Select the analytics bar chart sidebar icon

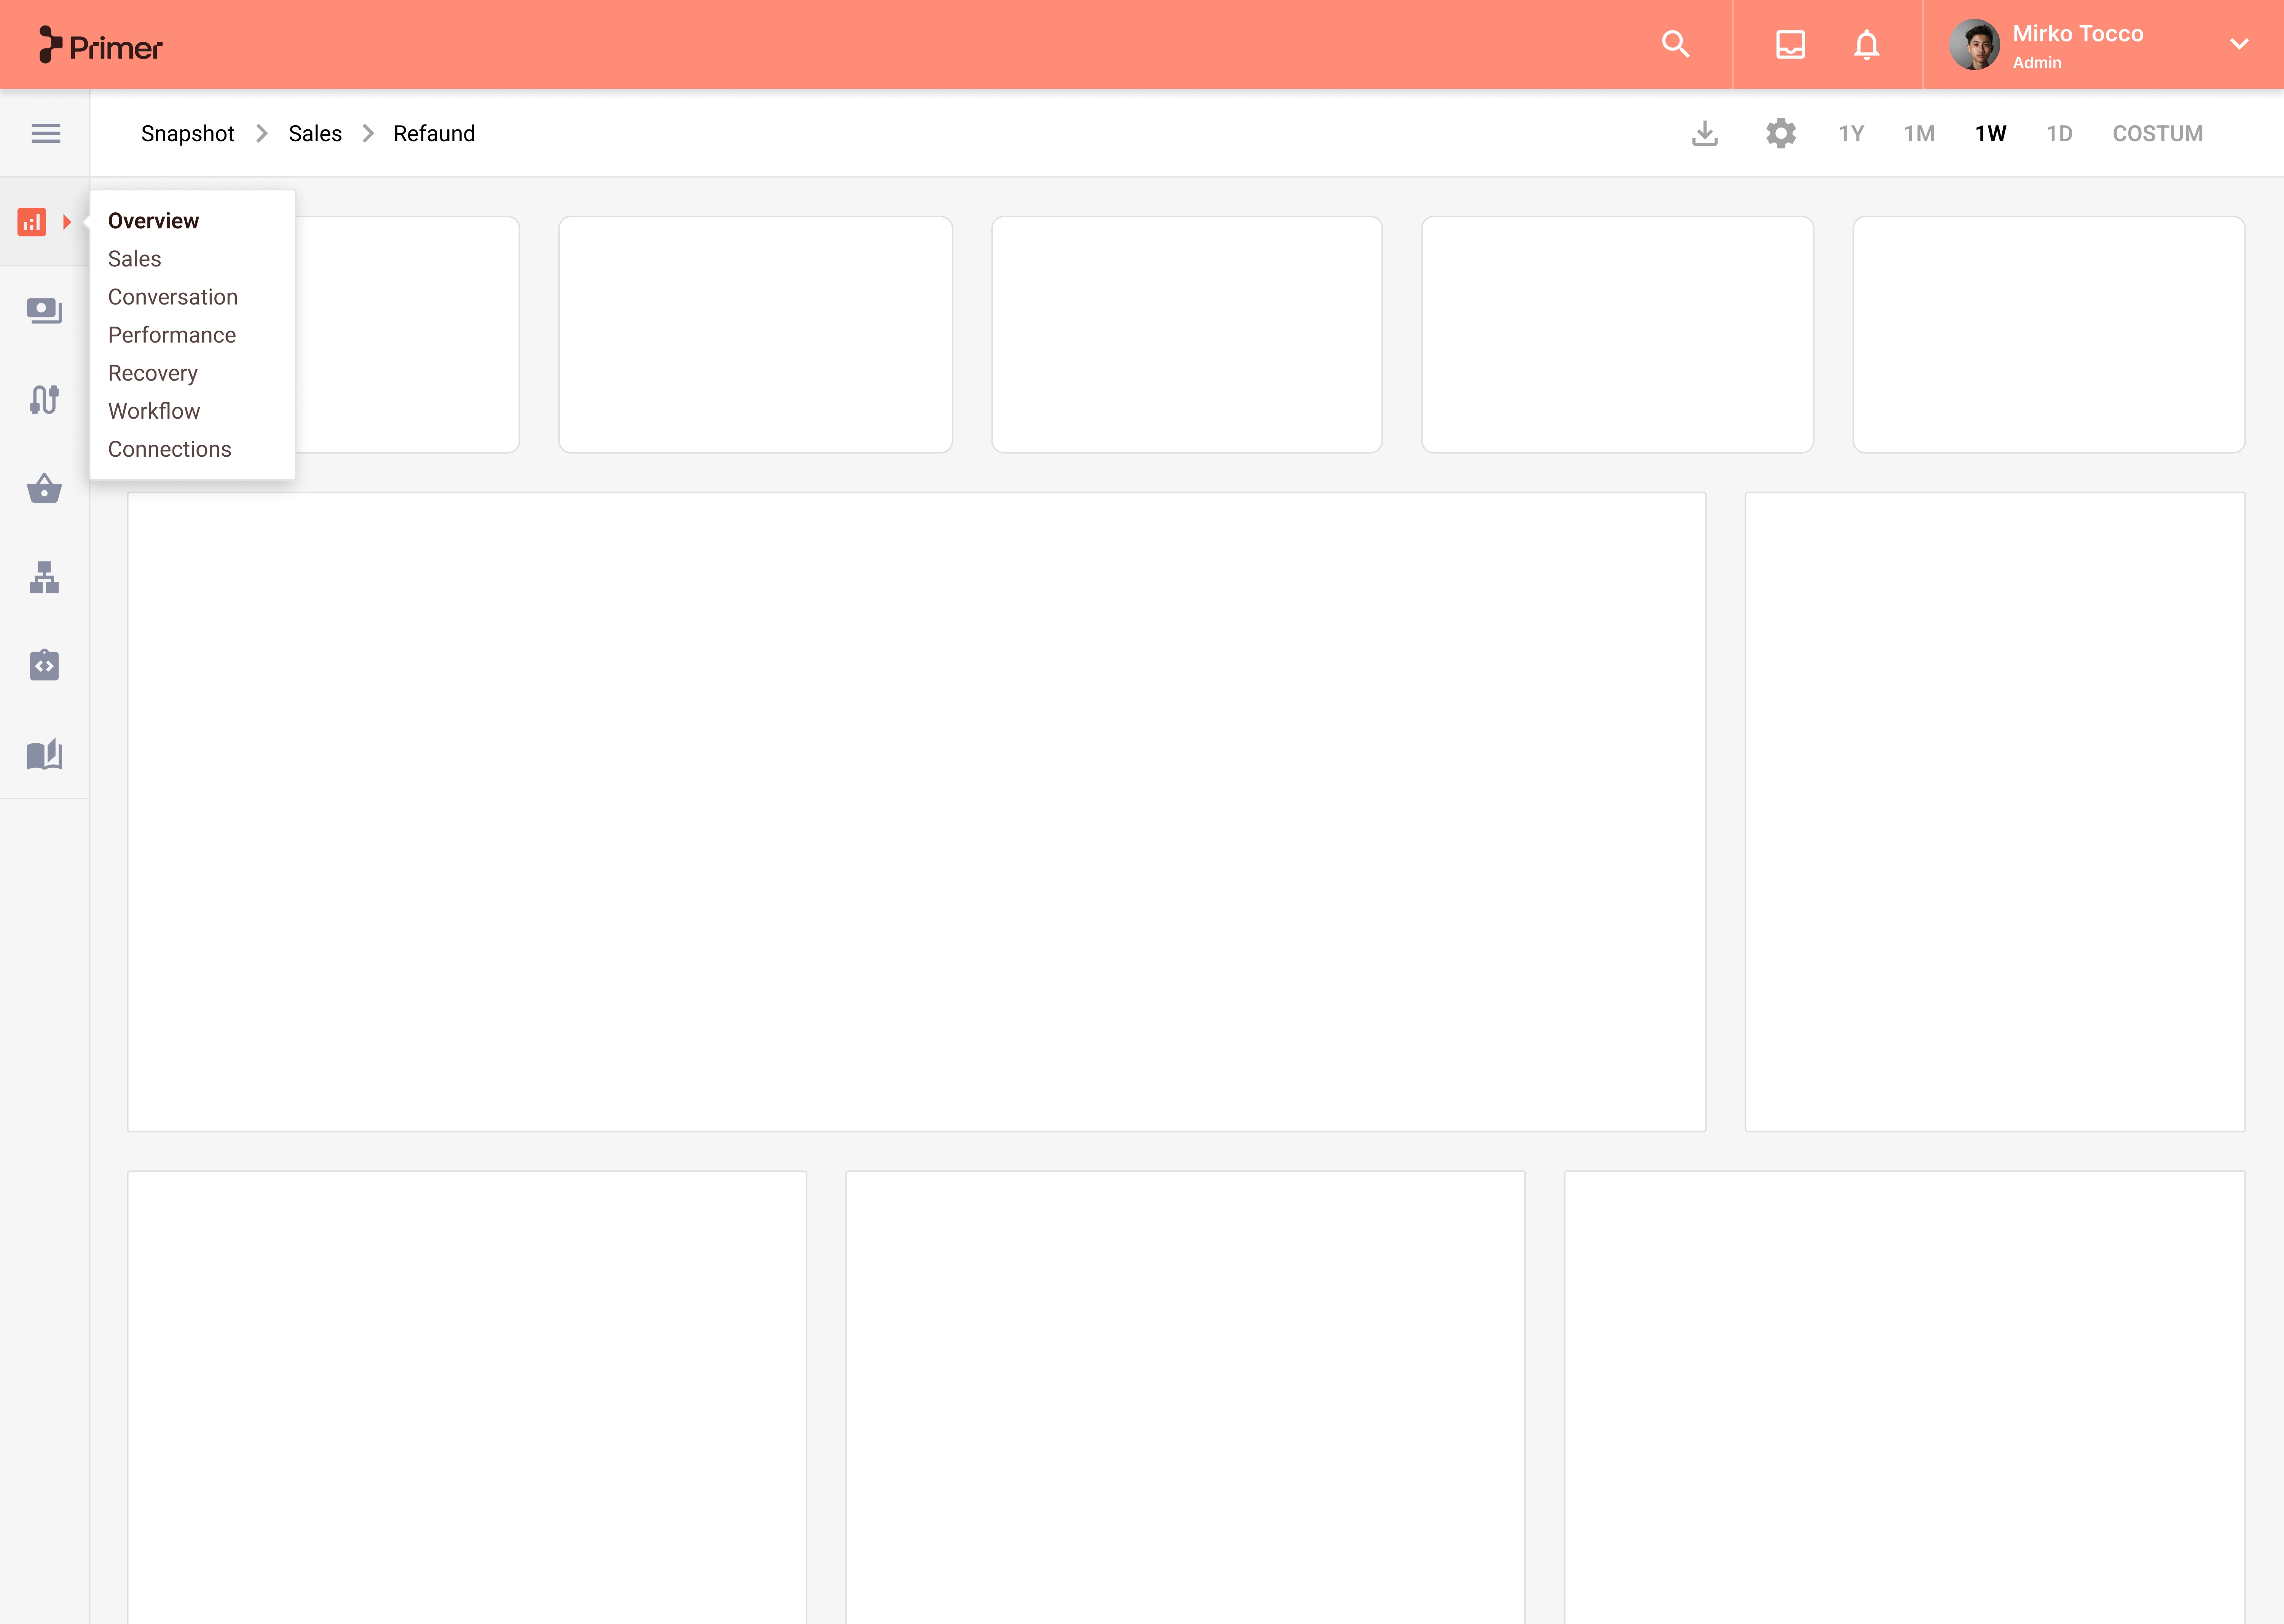[x=32, y=221]
